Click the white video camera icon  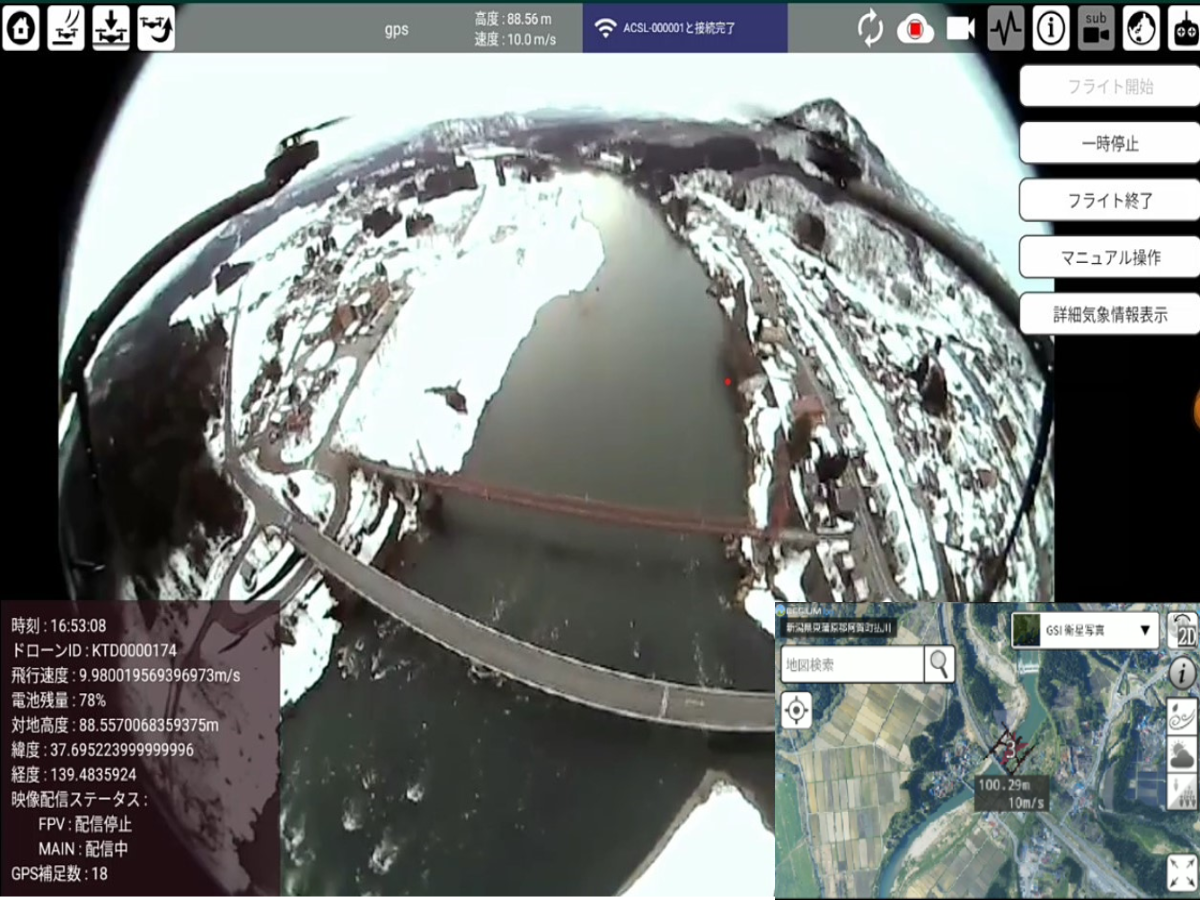point(960,29)
